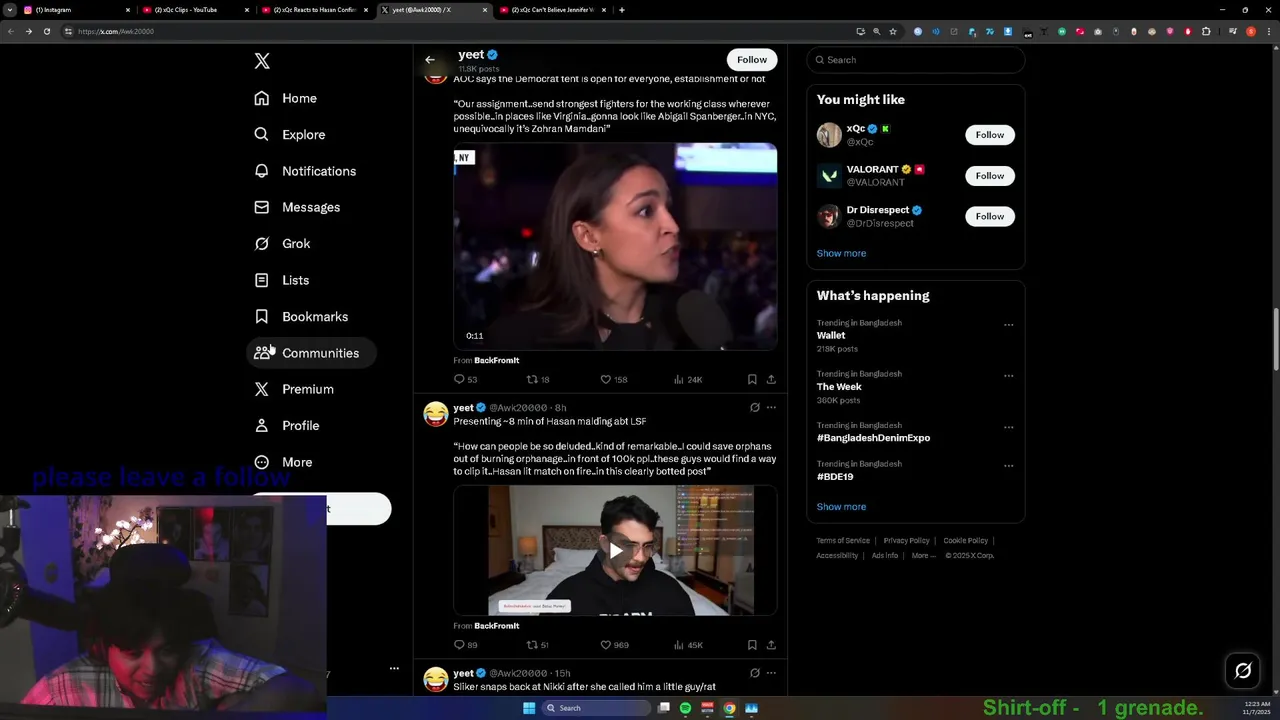This screenshot has height=720, width=1280.
Task: Open #BDE19 trending topic
Action: point(835,477)
